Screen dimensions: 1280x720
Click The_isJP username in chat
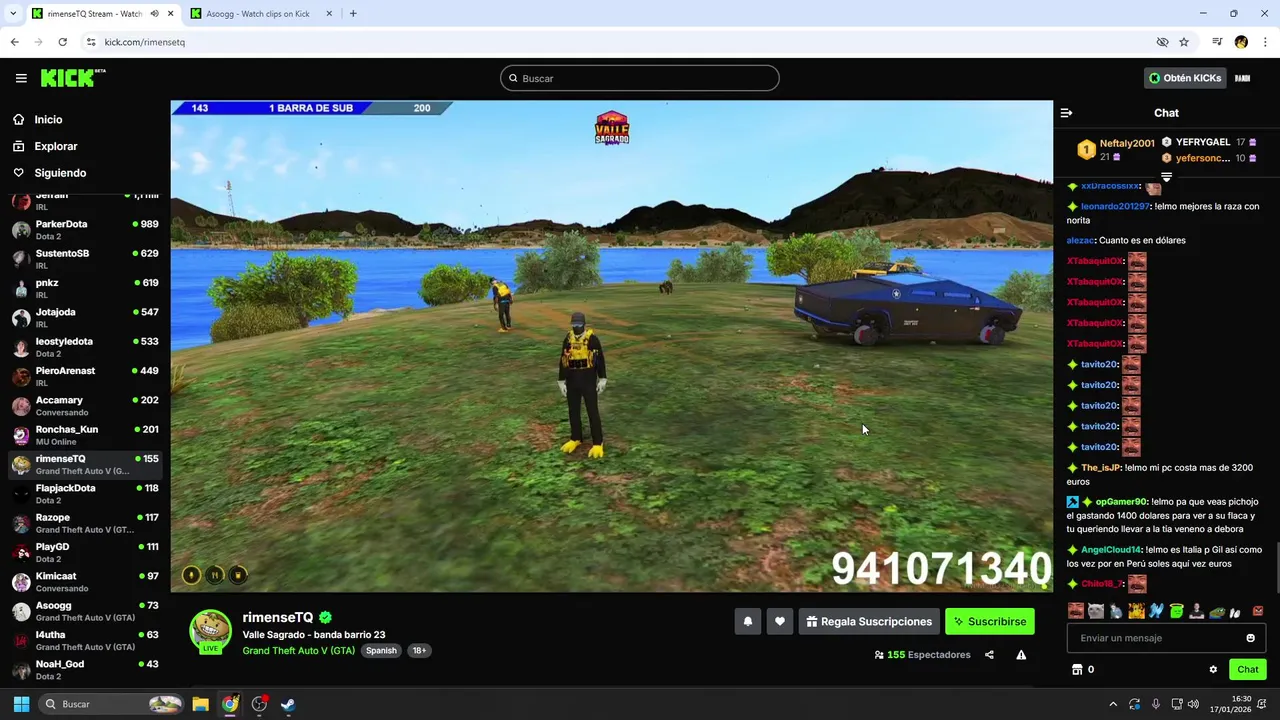(x=1101, y=468)
